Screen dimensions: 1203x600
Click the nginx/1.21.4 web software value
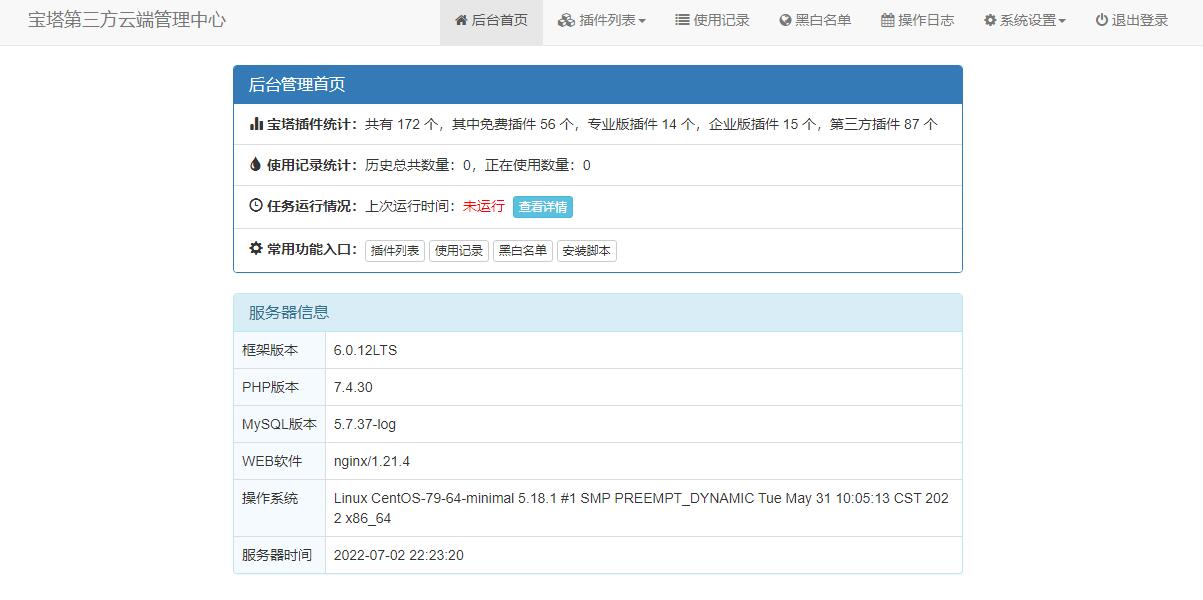pos(372,461)
